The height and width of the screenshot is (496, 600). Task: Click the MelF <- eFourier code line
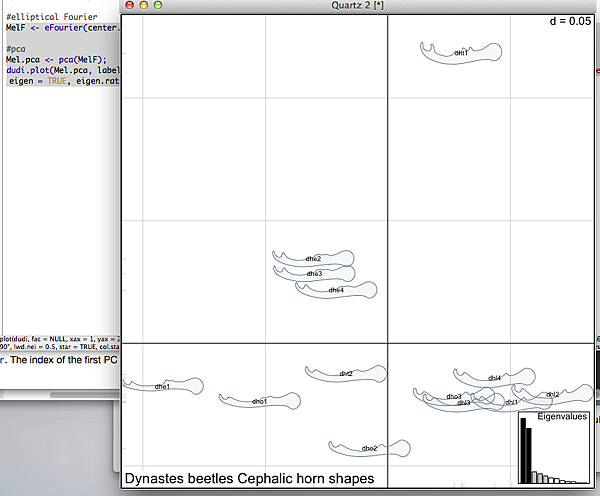(x=63, y=28)
